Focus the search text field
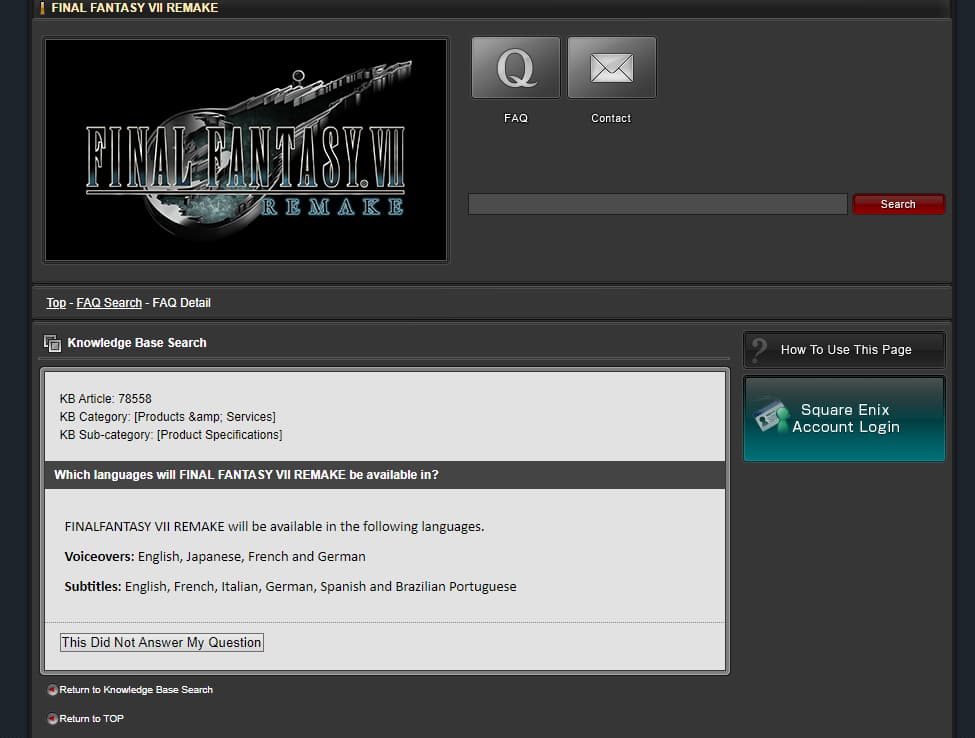Image resolution: width=975 pixels, height=738 pixels. [x=657, y=204]
